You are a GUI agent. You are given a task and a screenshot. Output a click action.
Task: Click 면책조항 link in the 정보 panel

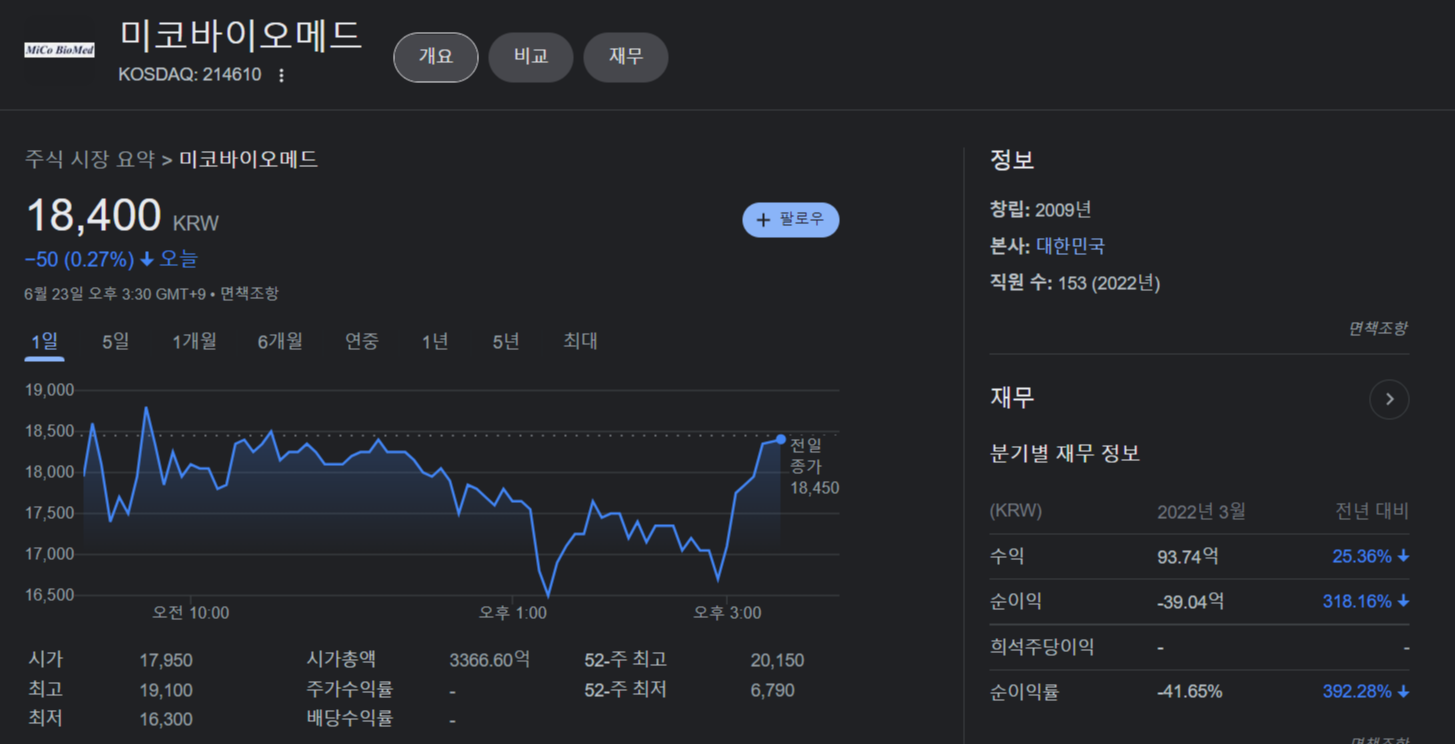pyautogui.click(x=1378, y=328)
